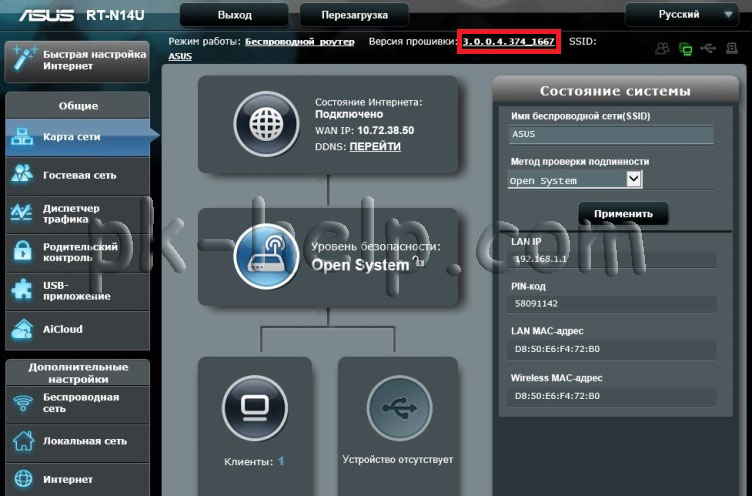The height and width of the screenshot is (496, 752).
Task: Click the Клиенты count number 1
Action: 281,461
